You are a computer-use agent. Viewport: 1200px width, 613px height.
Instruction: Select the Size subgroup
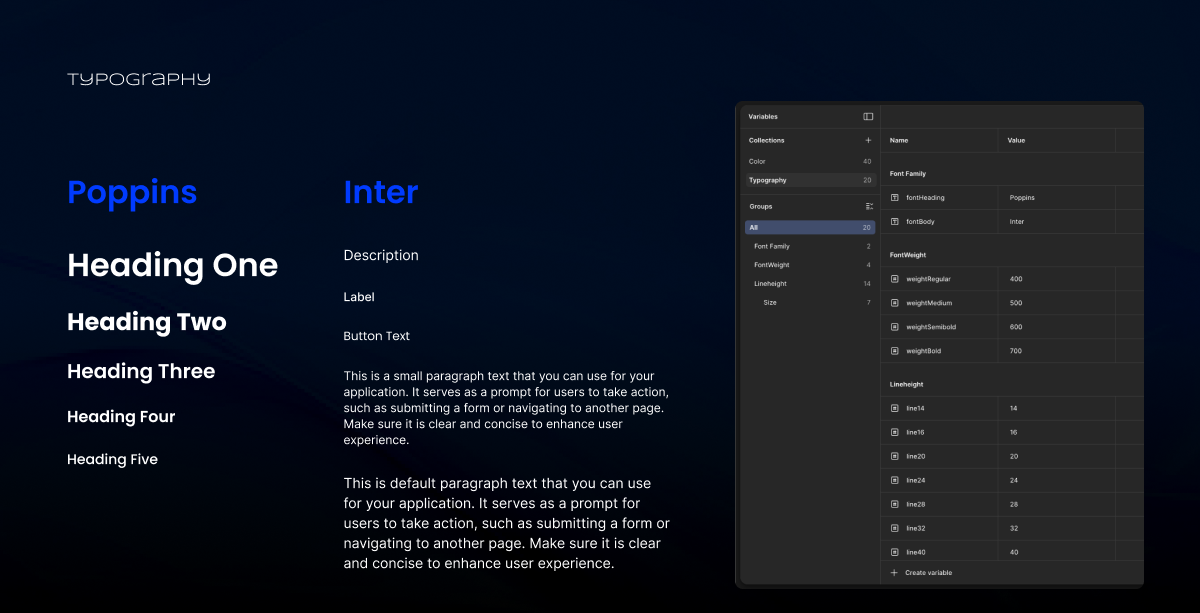click(770, 302)
